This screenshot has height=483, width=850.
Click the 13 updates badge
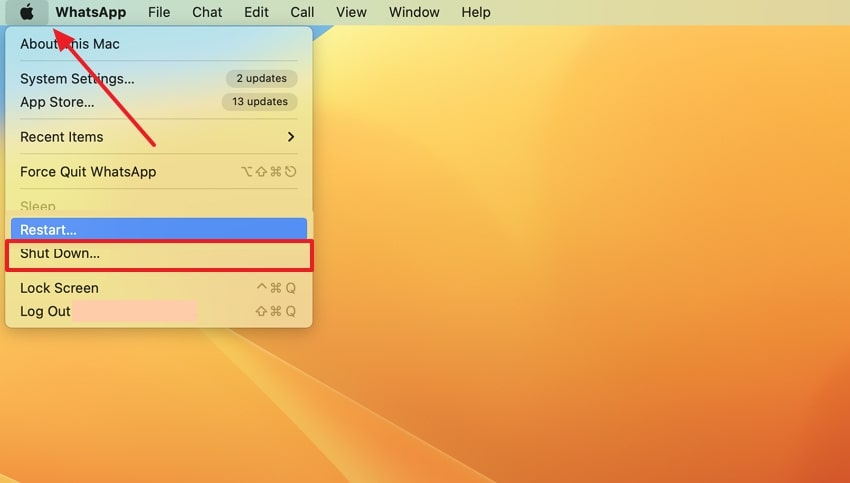260,102
